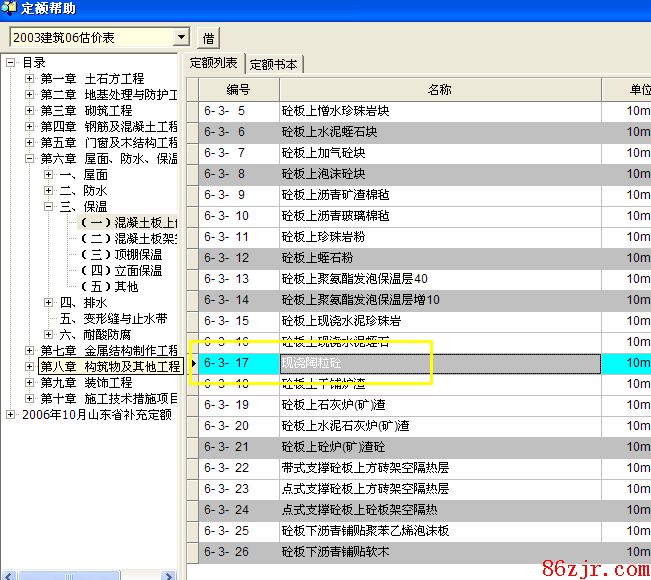Viewport: 651px width, 580px height.
Task: Click the tree panel horizontal scrollbar
Action: (x=90, y=573)
